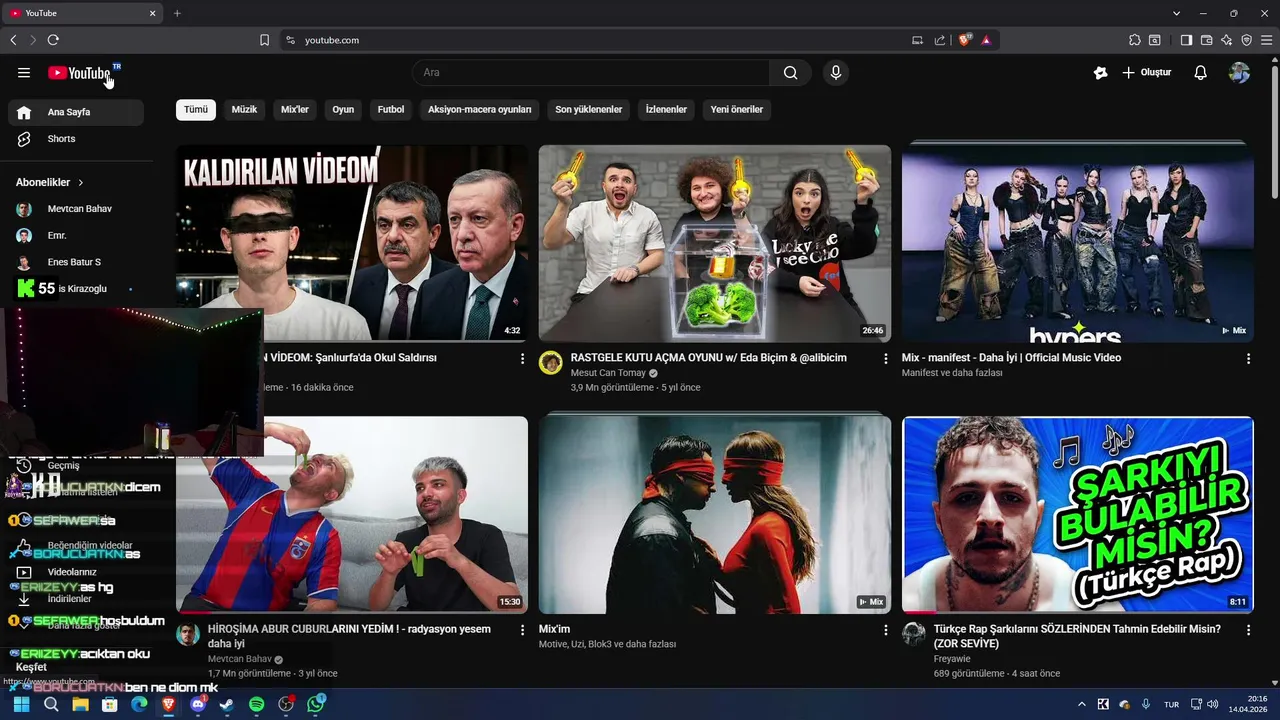Open the KALDIRILAN VİDEOM thumbnail
This screenshot has width=1280, height=720.
coord(352,243)
